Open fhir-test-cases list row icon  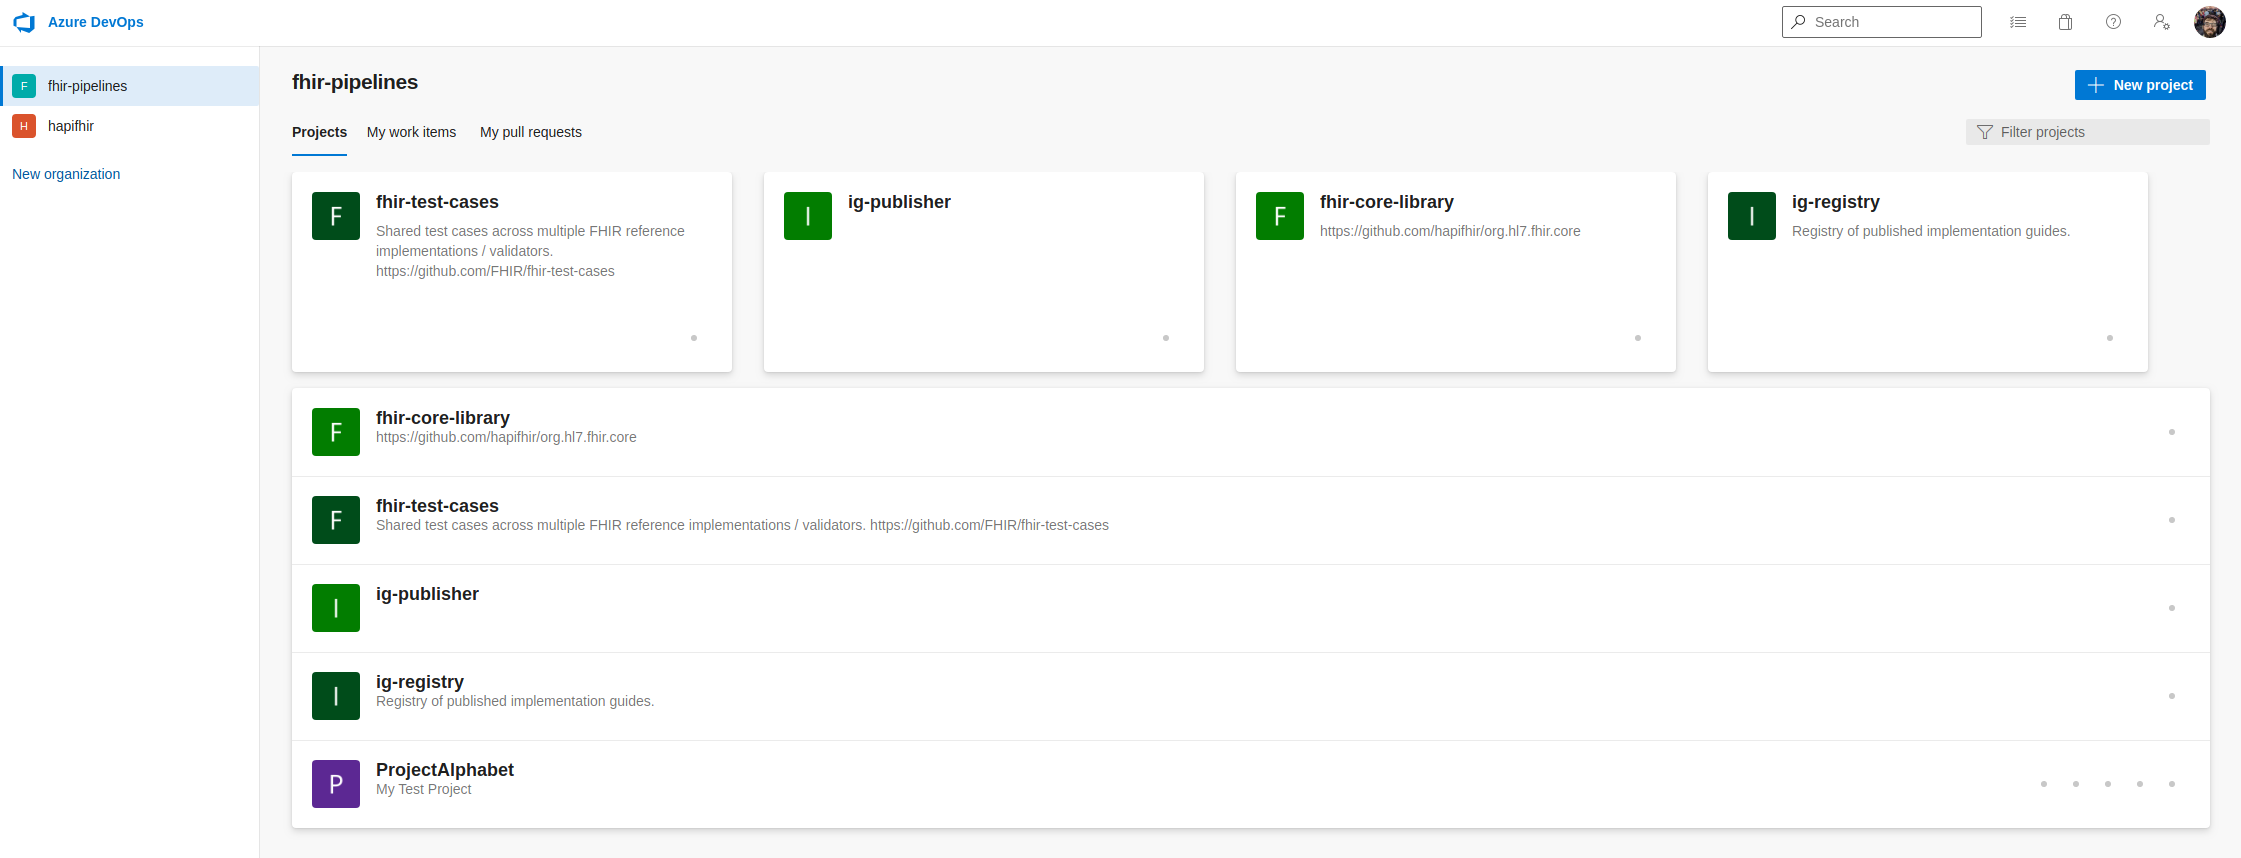click(x=336, y=520)
